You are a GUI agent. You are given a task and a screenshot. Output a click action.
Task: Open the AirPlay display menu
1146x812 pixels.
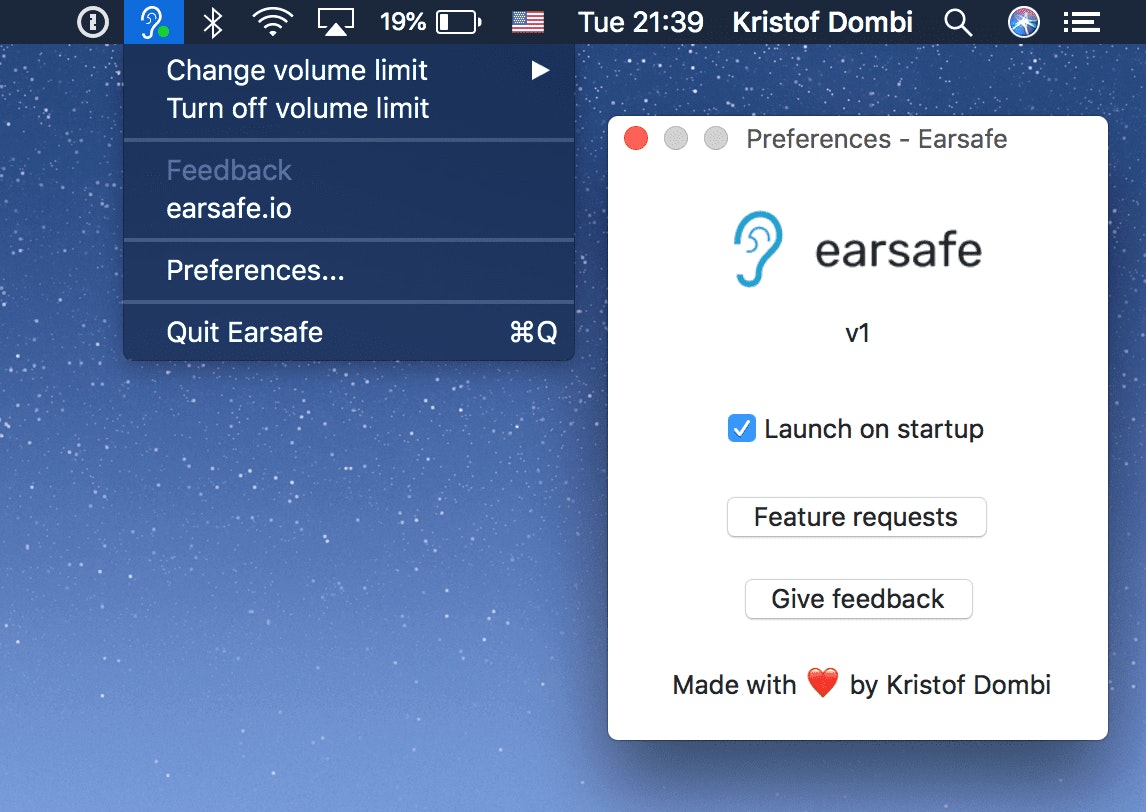pos(335,22)
